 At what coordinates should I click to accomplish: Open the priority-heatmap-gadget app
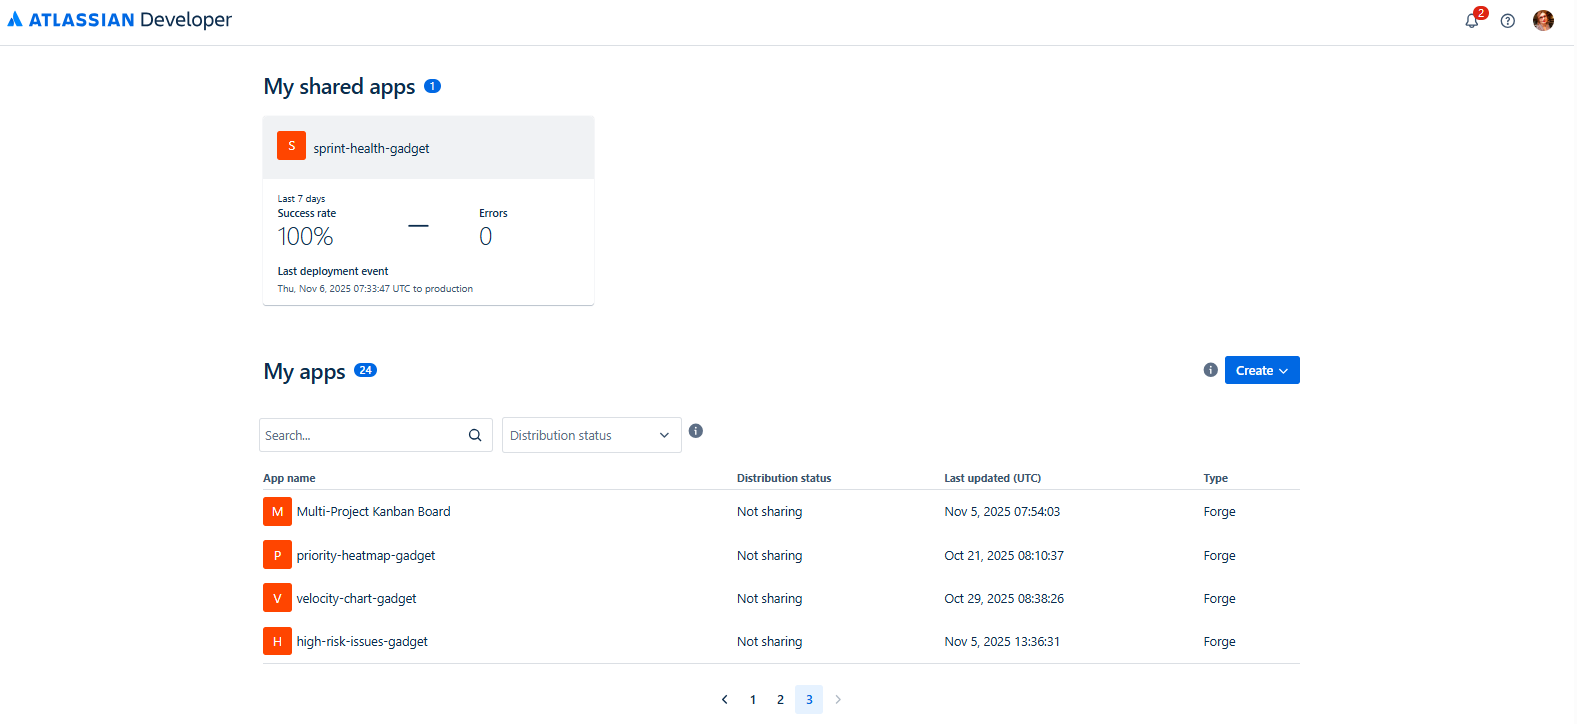coord(366,556)
